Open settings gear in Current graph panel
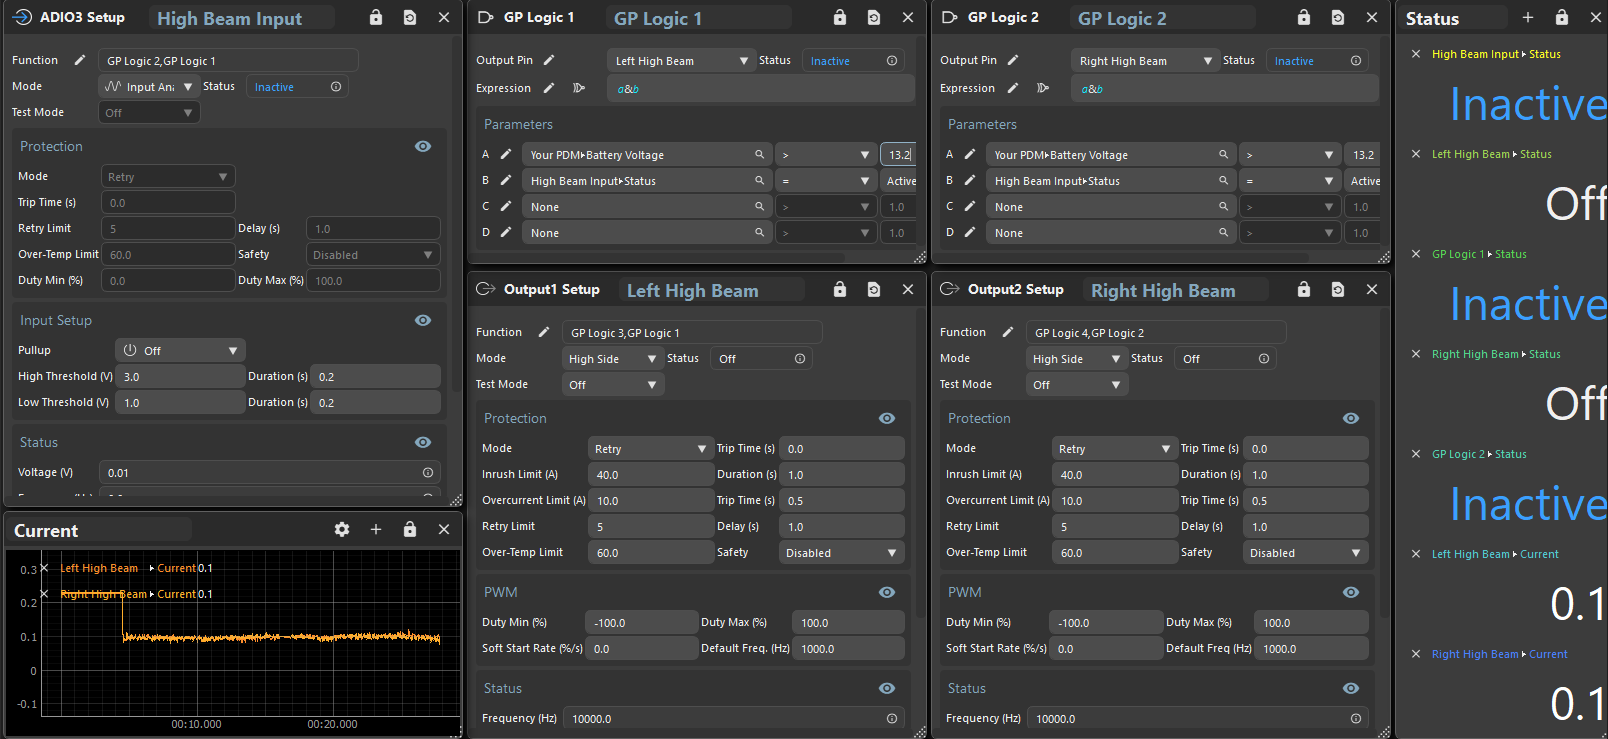1608x739 pixels. (342, 530)
